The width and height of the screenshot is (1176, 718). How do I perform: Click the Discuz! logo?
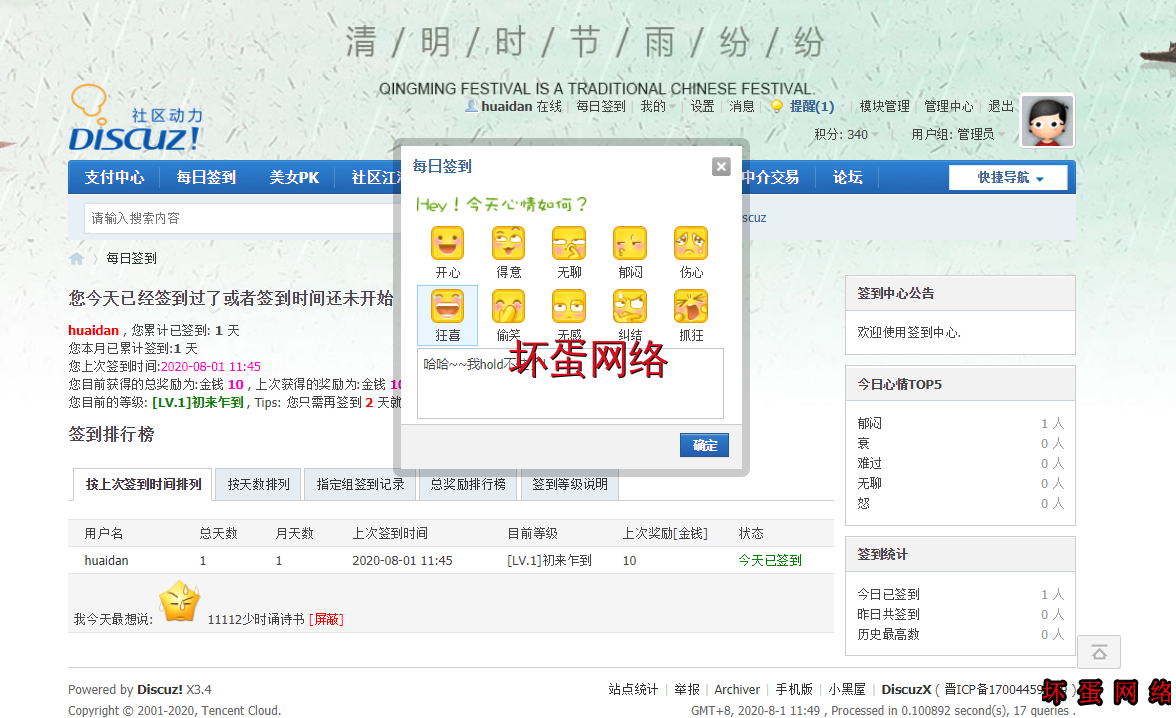coord(136,119)
